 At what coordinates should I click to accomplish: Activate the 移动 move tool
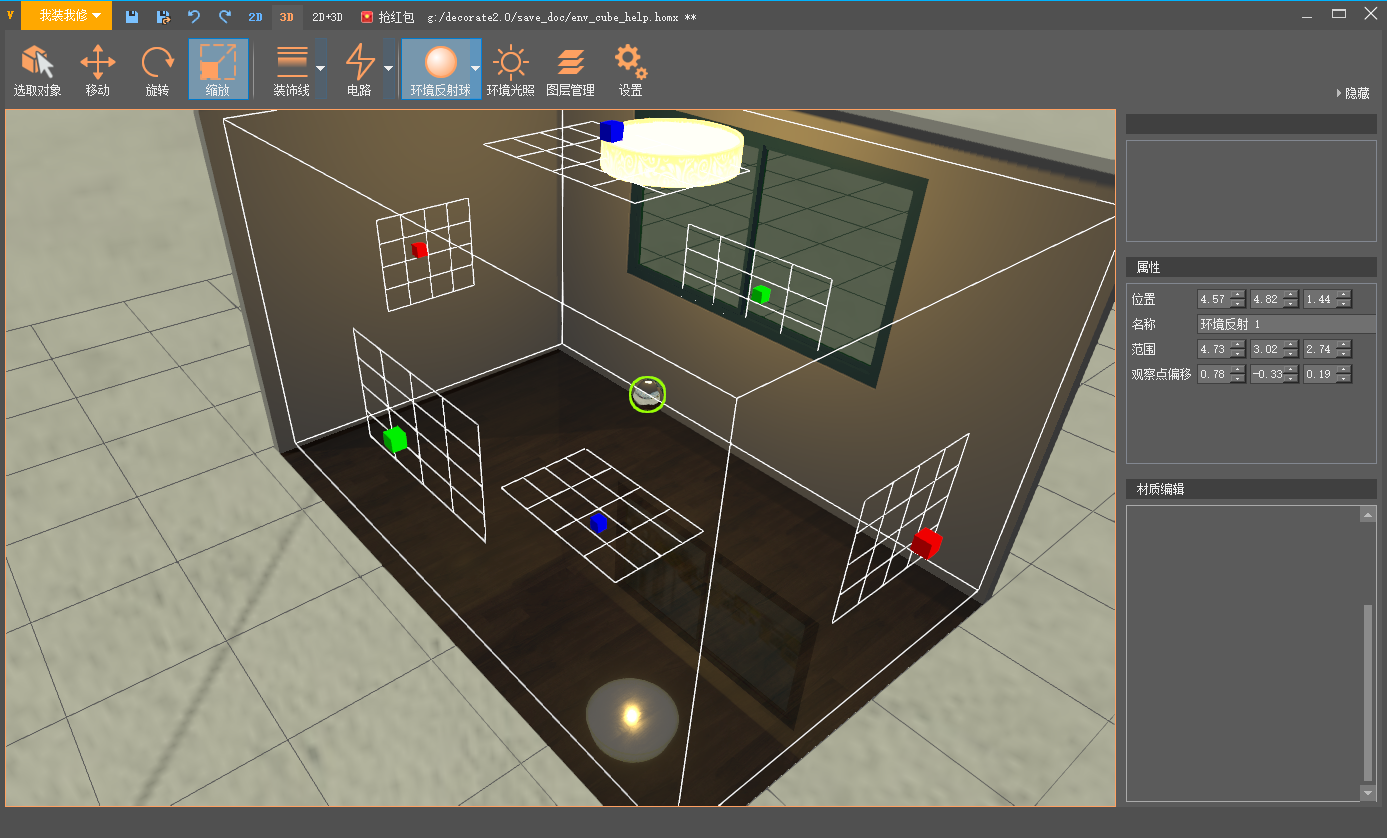tap(97, 69)
